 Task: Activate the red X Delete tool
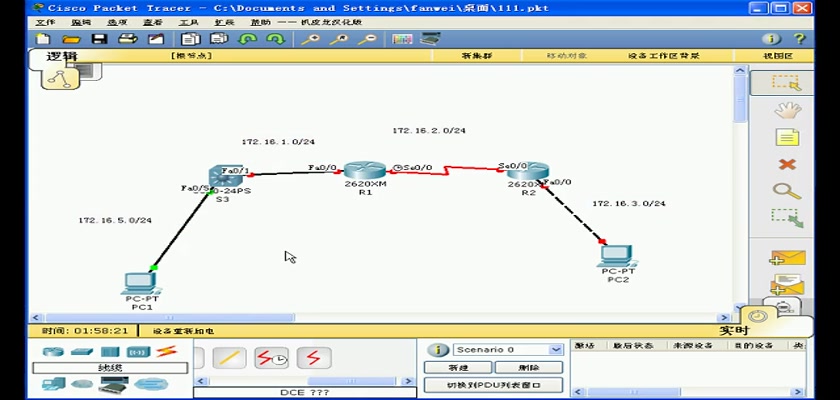point(787,164)
